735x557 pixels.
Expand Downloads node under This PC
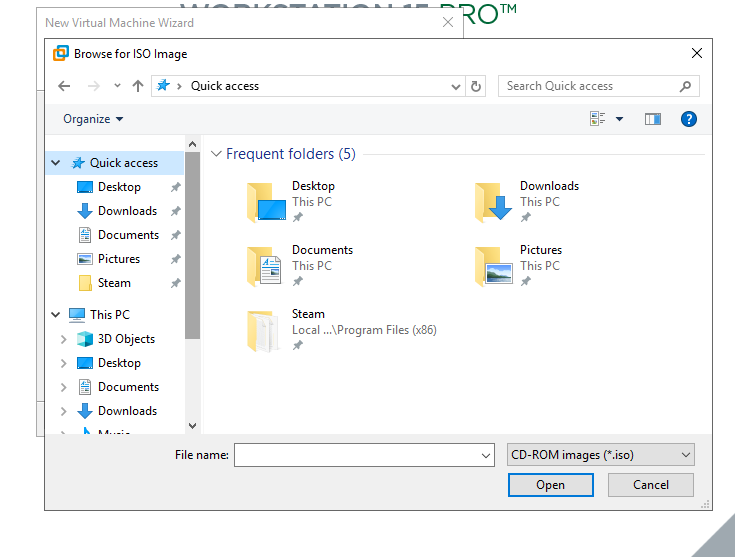click(x=64, y=411)
